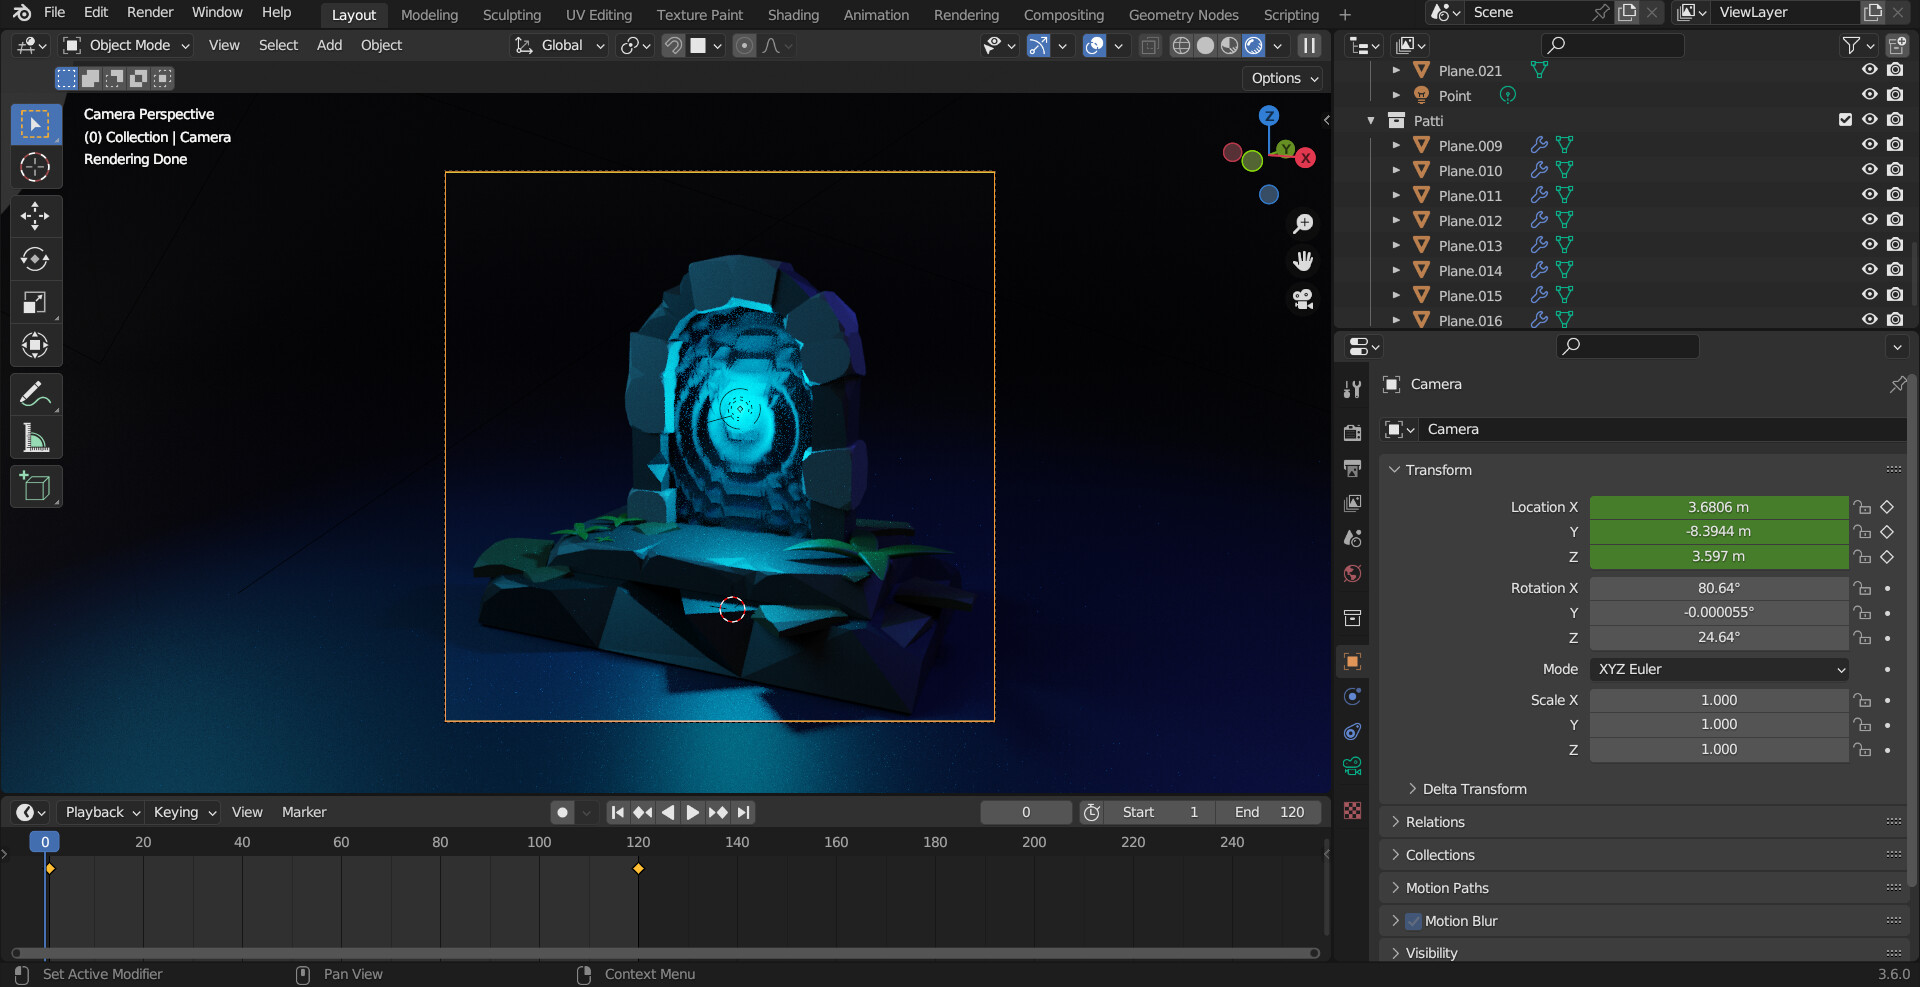Pick the Annotate tool
Screen dimensions: 1920x987
[35, 394]
